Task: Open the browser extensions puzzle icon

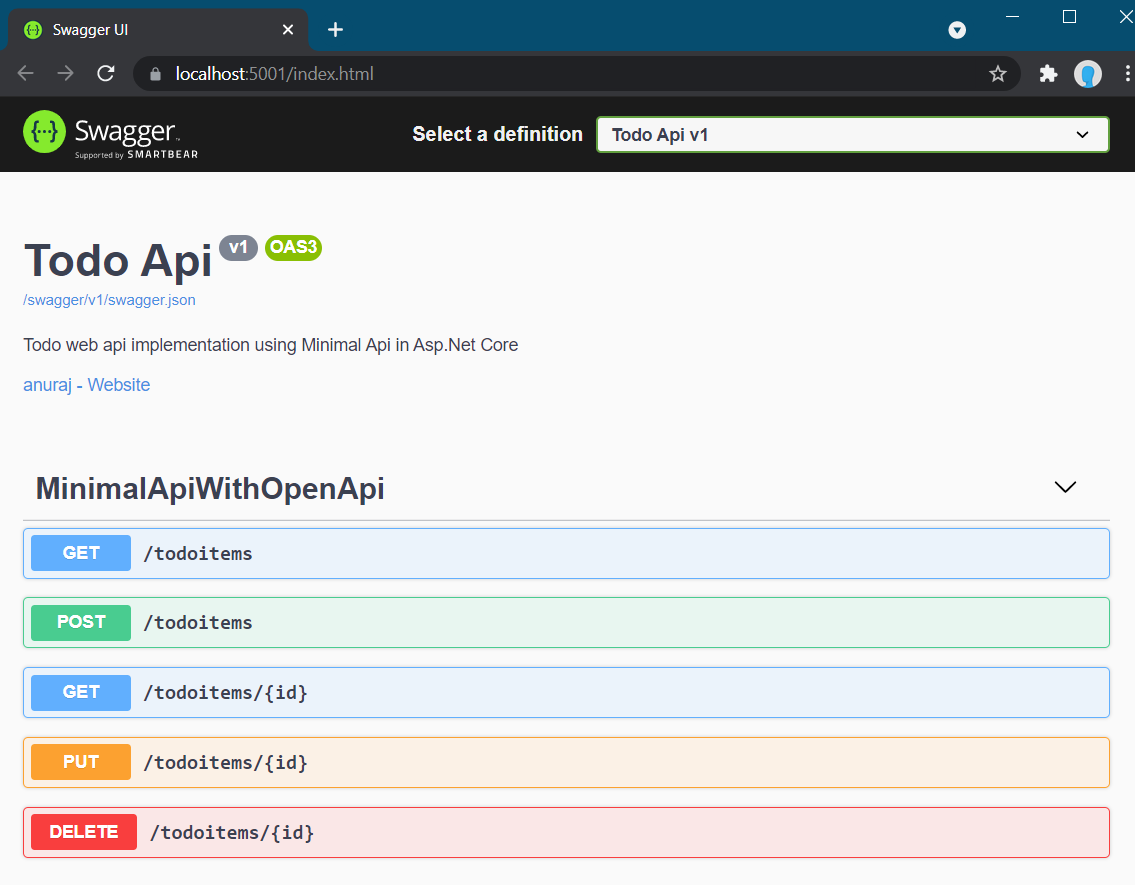Action: point(1048,74)
